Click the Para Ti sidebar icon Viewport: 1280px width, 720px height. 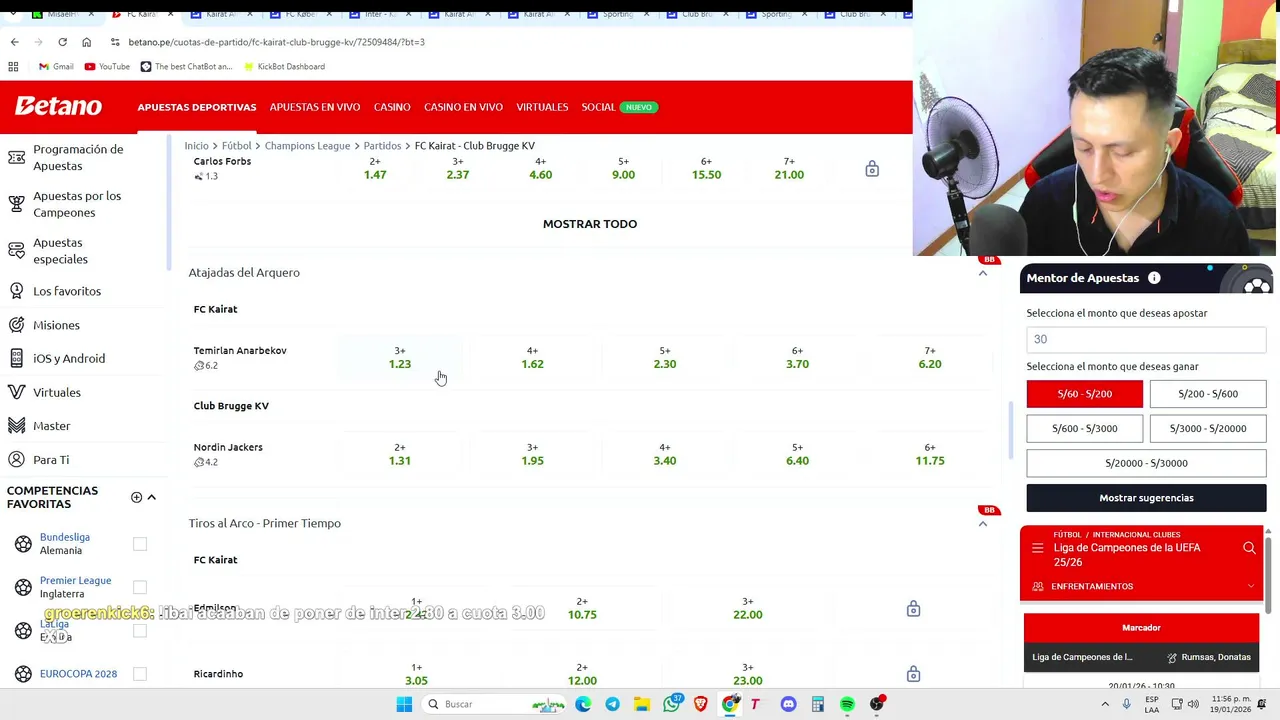16,460
